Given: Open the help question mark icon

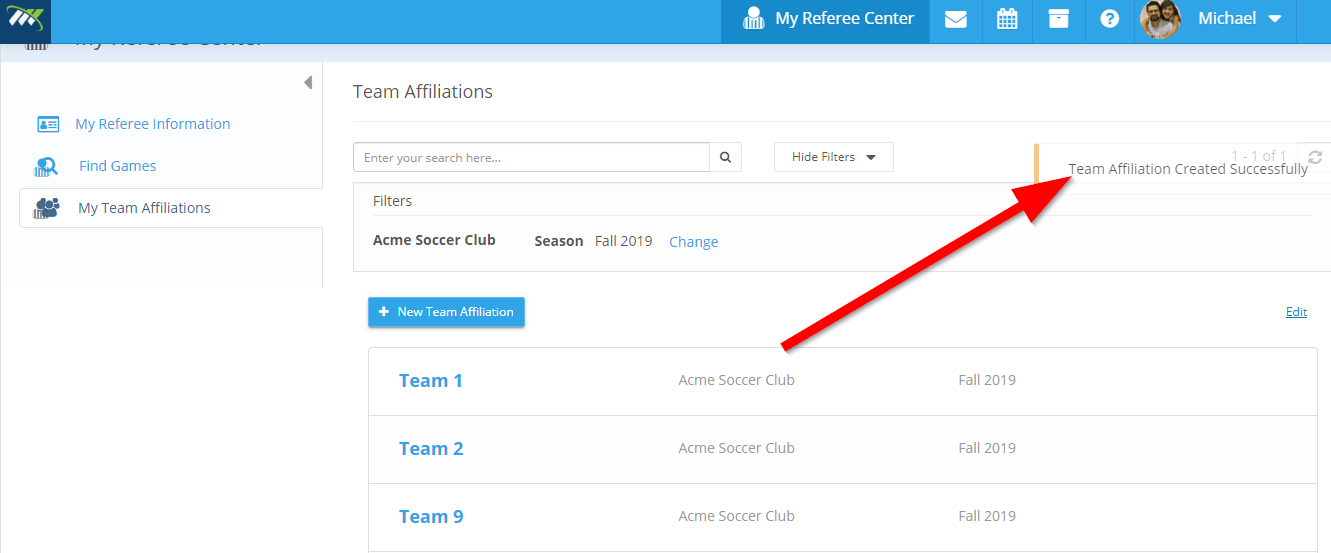Looking at the screenshot, I should (1110, 19).
